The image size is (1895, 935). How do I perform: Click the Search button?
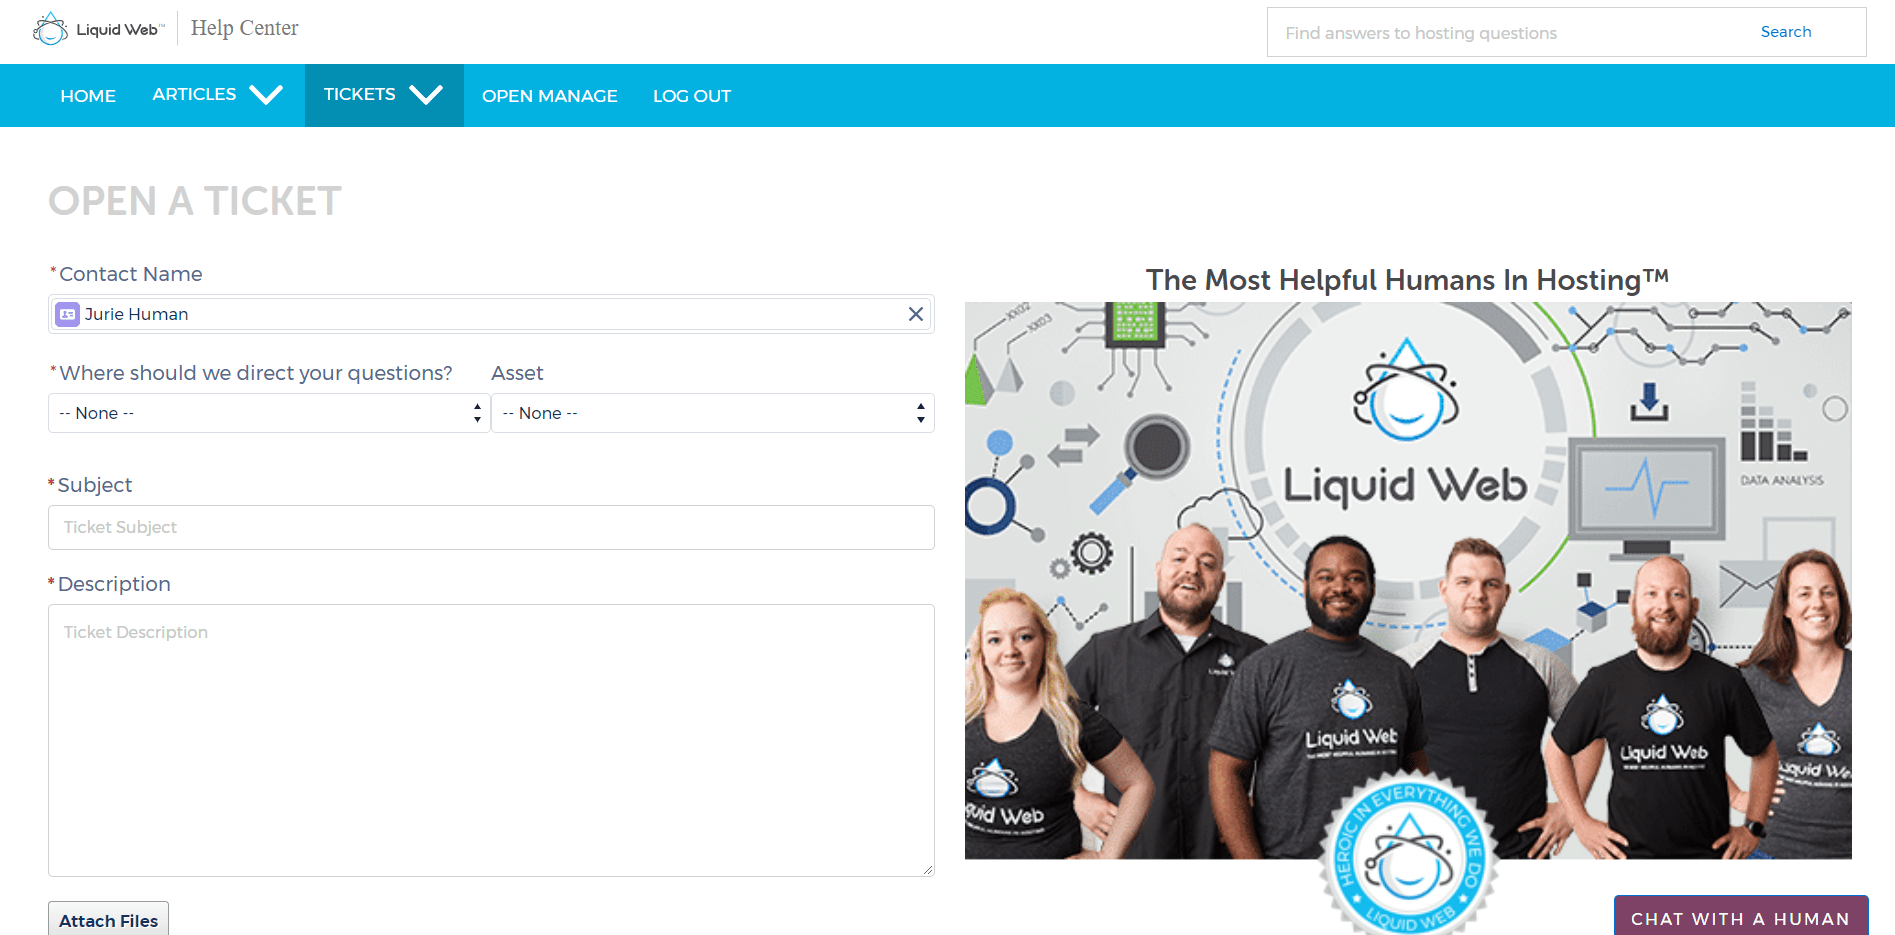click(1785, 32)
